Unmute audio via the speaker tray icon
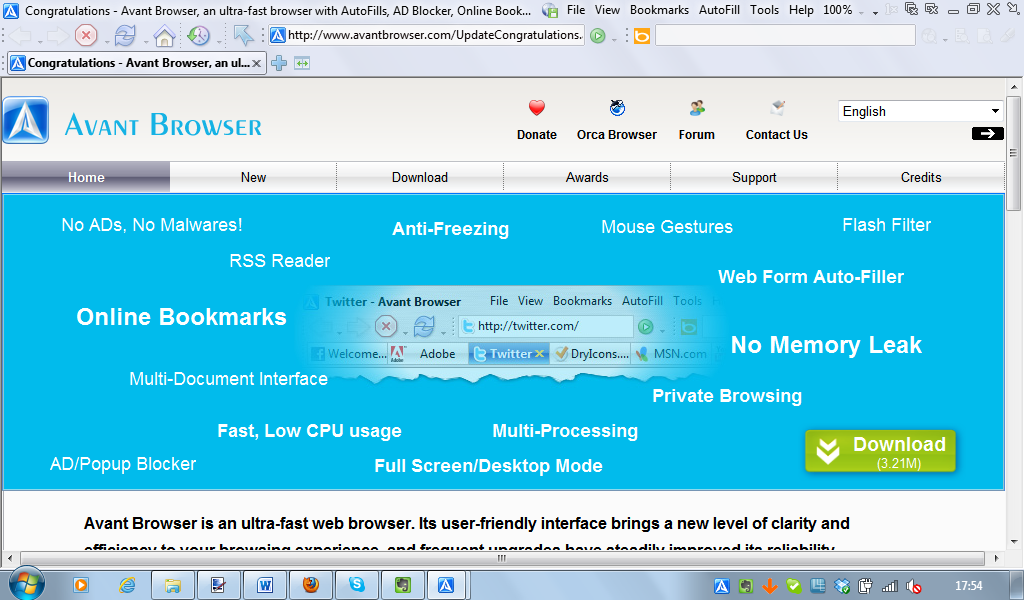1024x600 pixels. pyautogui.click(x=915, y=585)
